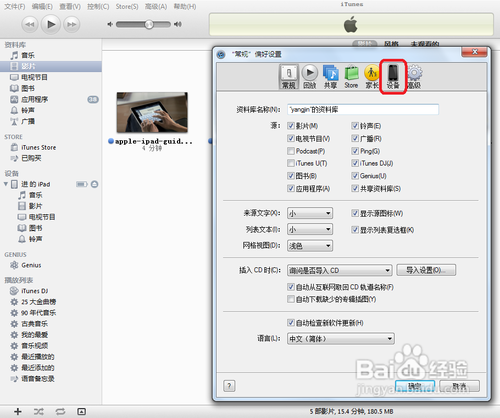
Task: Uncheck the Ping(G) source checkbox
Action: (355, 151)
